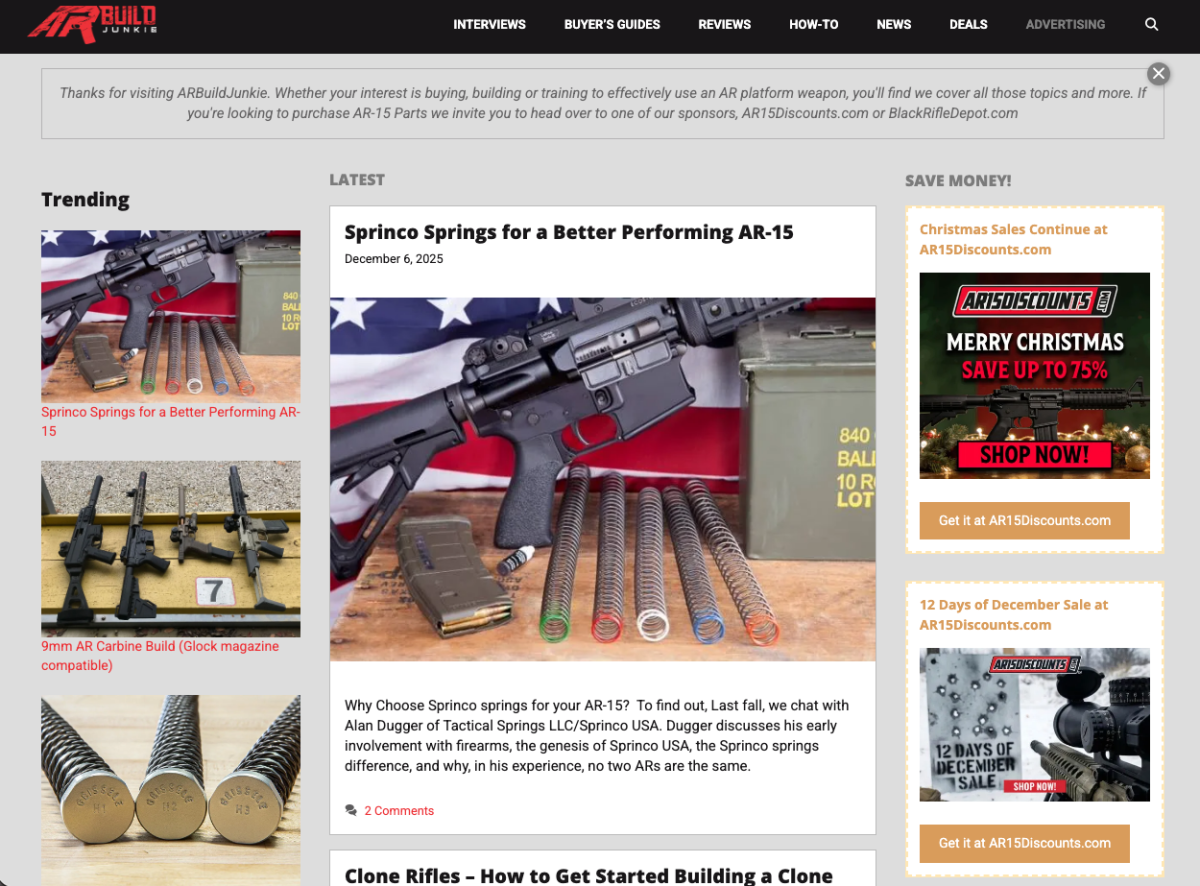Open trending Sprinco Springs thumbnail image
This screenshot has width=1200, height=886.
click(x=170, y=316)
